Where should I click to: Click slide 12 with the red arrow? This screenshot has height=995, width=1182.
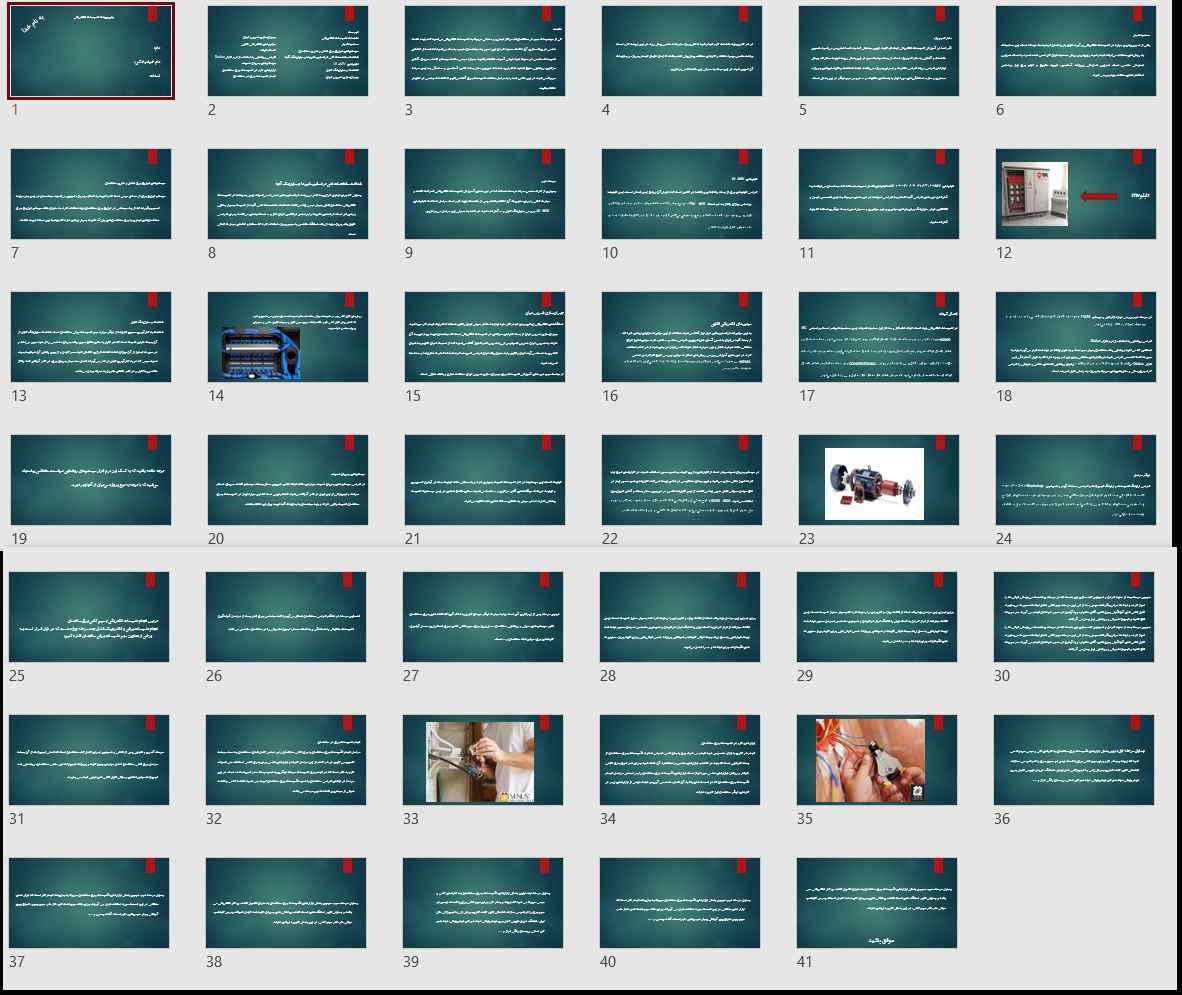pyautogui.click(x=1076, y=194)
